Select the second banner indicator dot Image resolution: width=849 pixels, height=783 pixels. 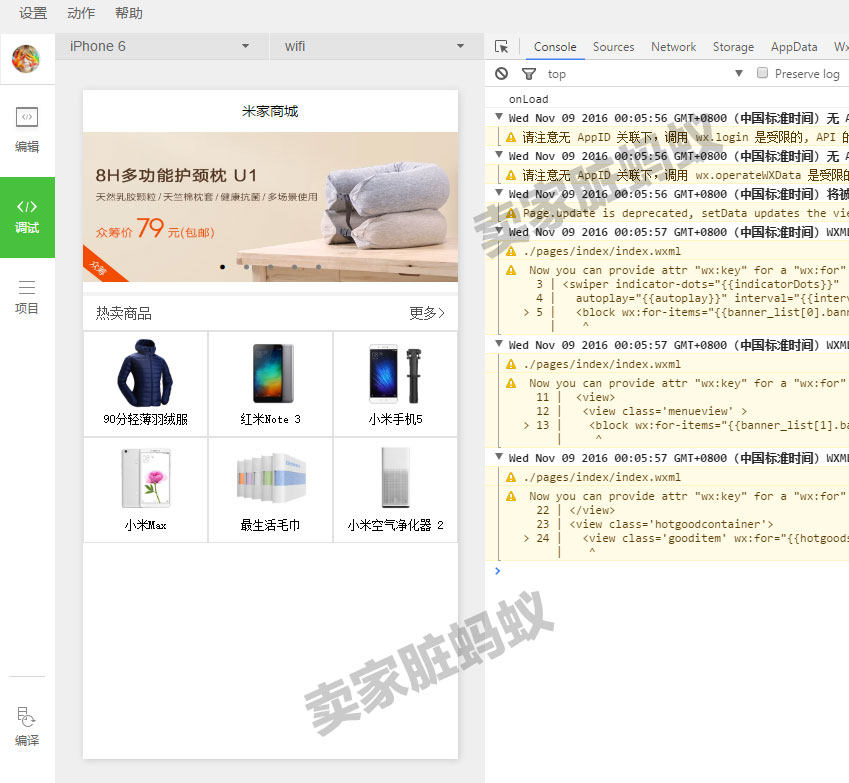tap(246, 267)
